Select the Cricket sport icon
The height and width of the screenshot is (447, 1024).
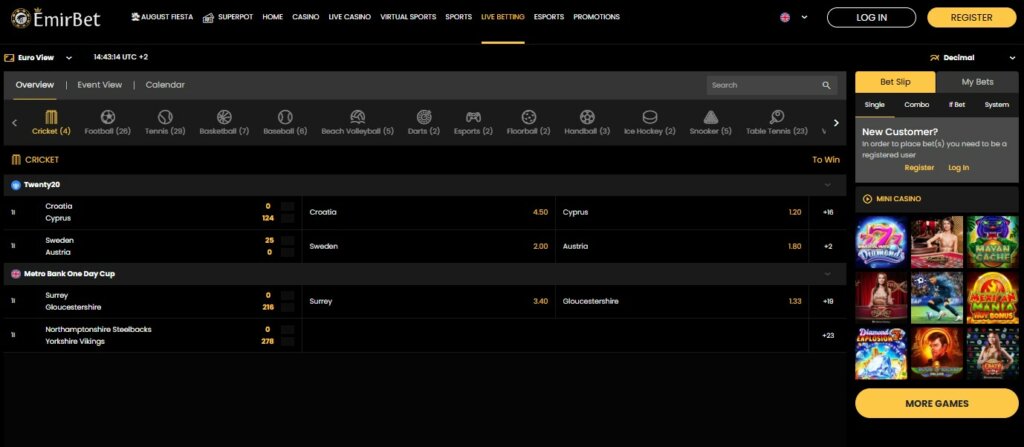(51, 117)
